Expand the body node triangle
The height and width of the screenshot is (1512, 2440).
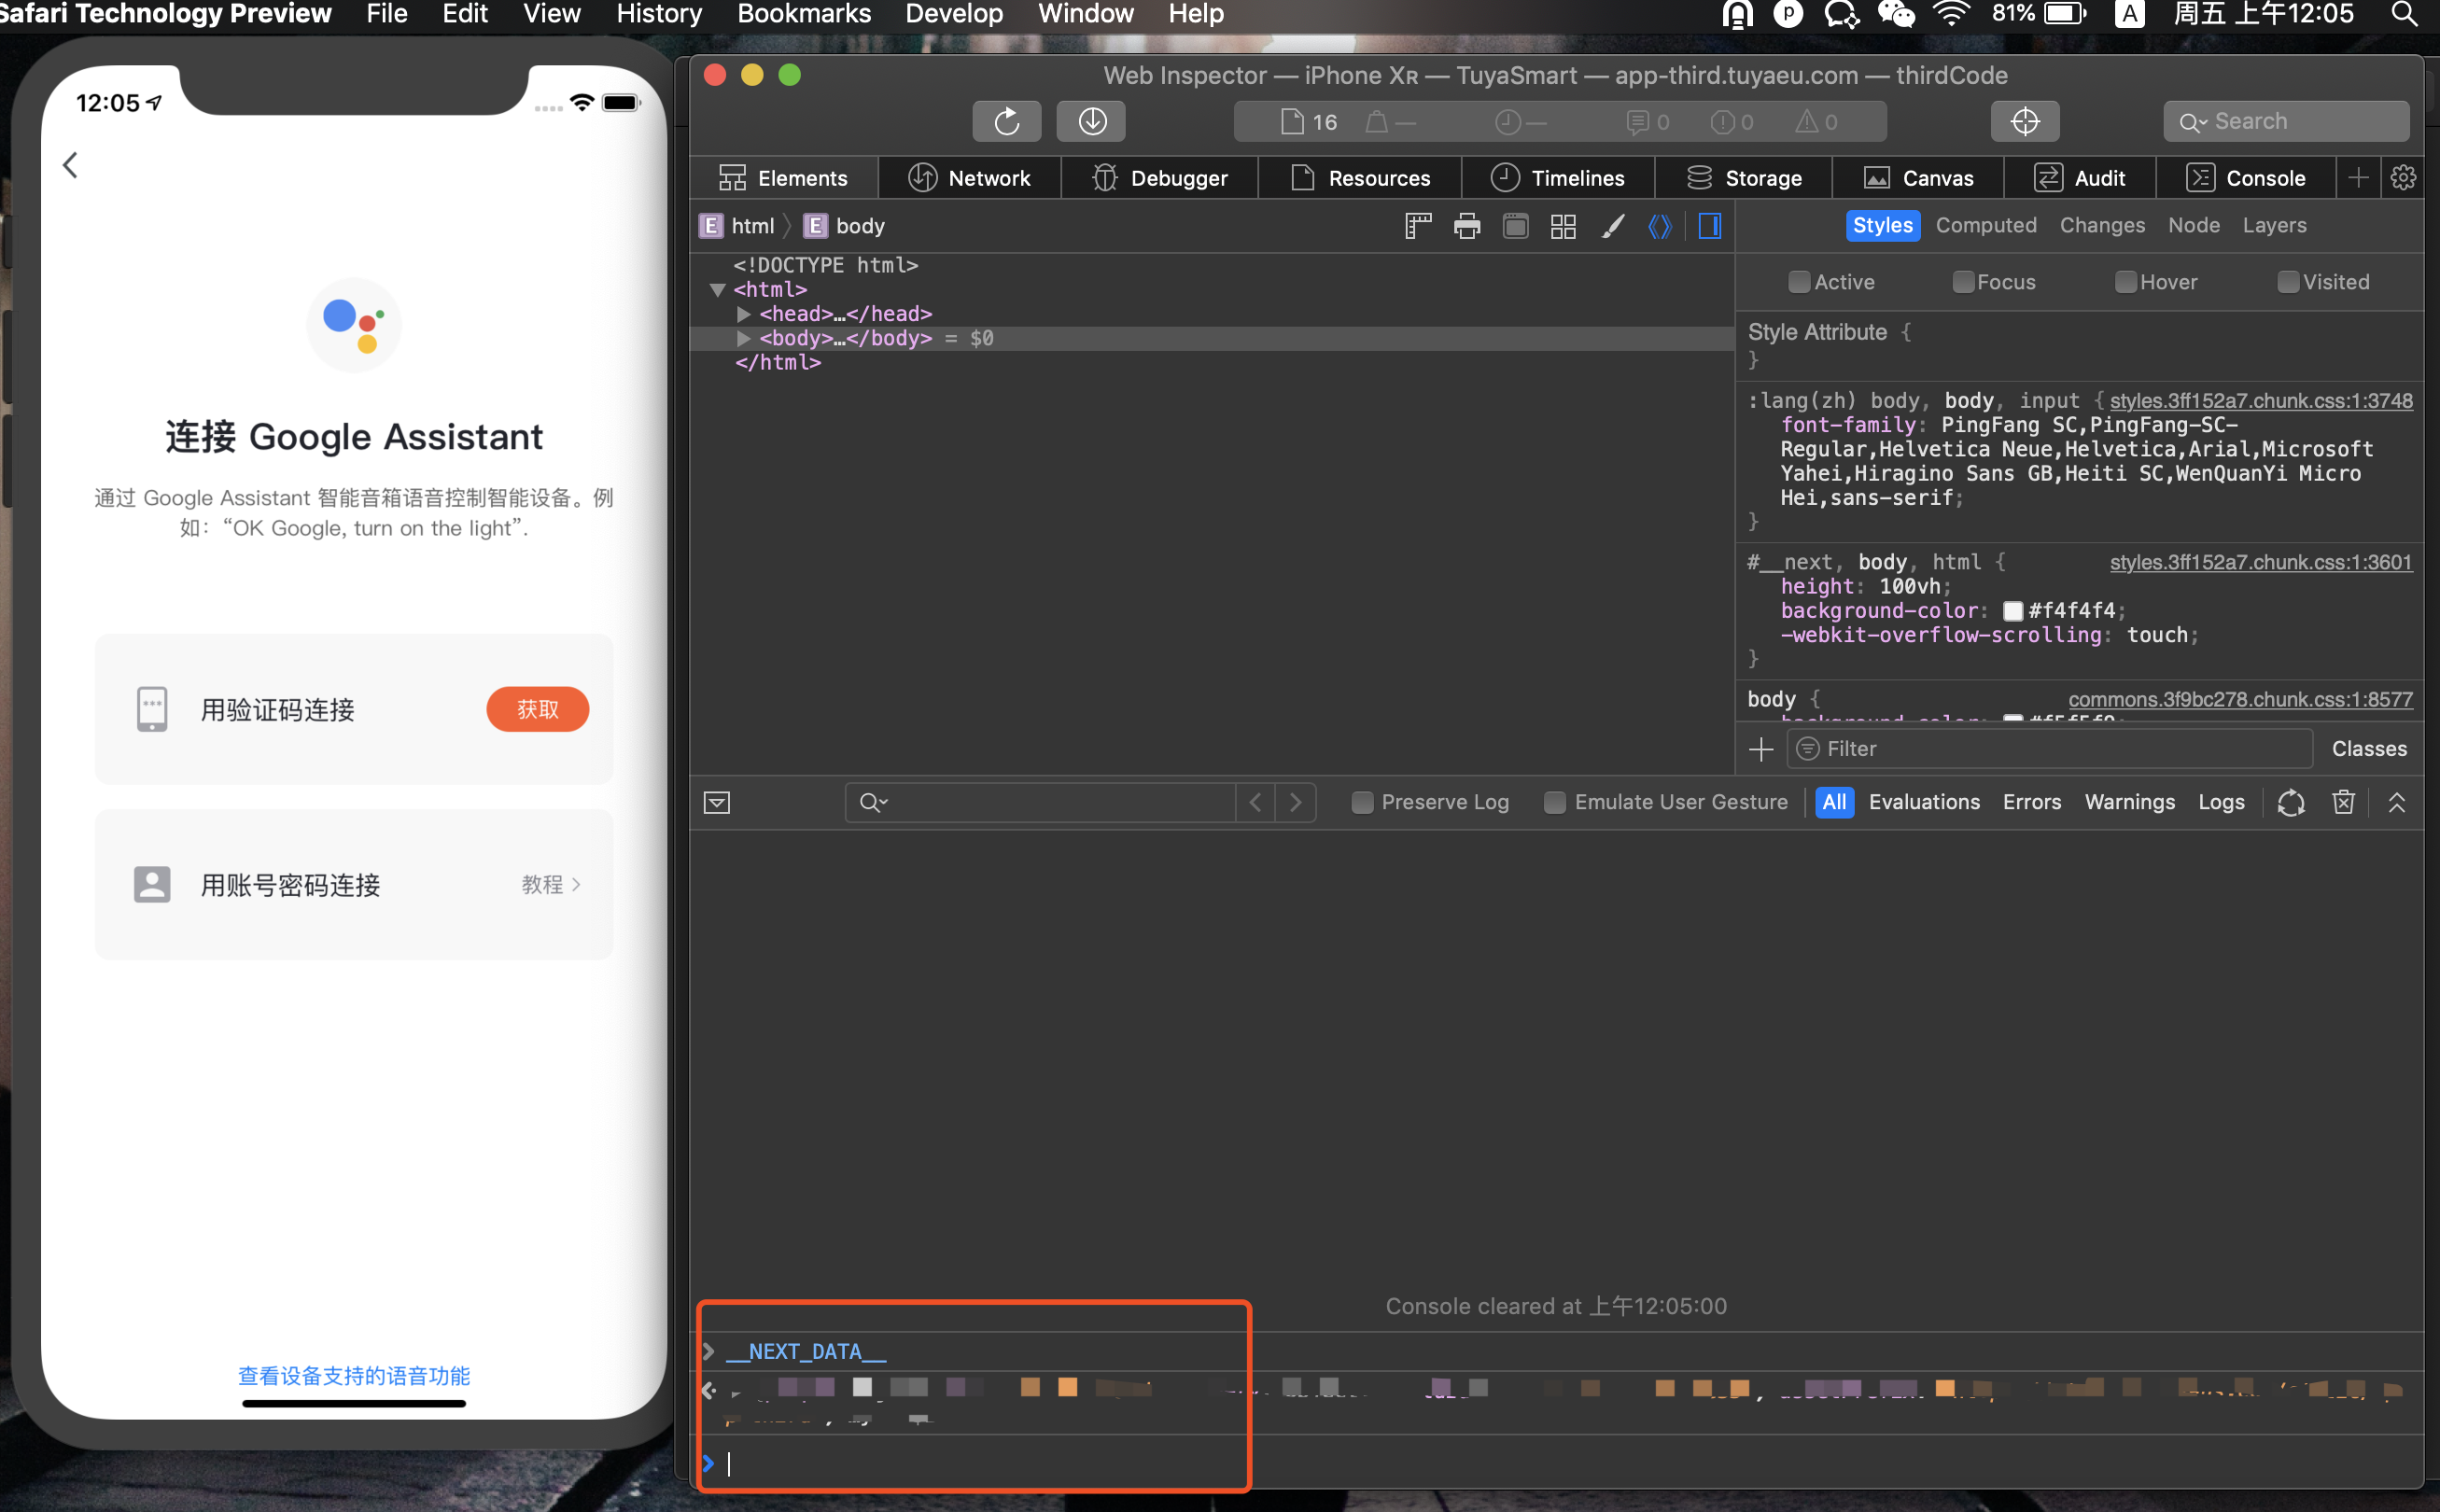pyautogui.click(x=743, y=338)
